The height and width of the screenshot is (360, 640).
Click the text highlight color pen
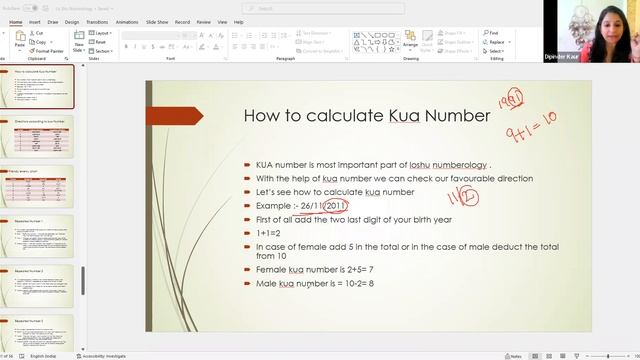coord(202,47)
